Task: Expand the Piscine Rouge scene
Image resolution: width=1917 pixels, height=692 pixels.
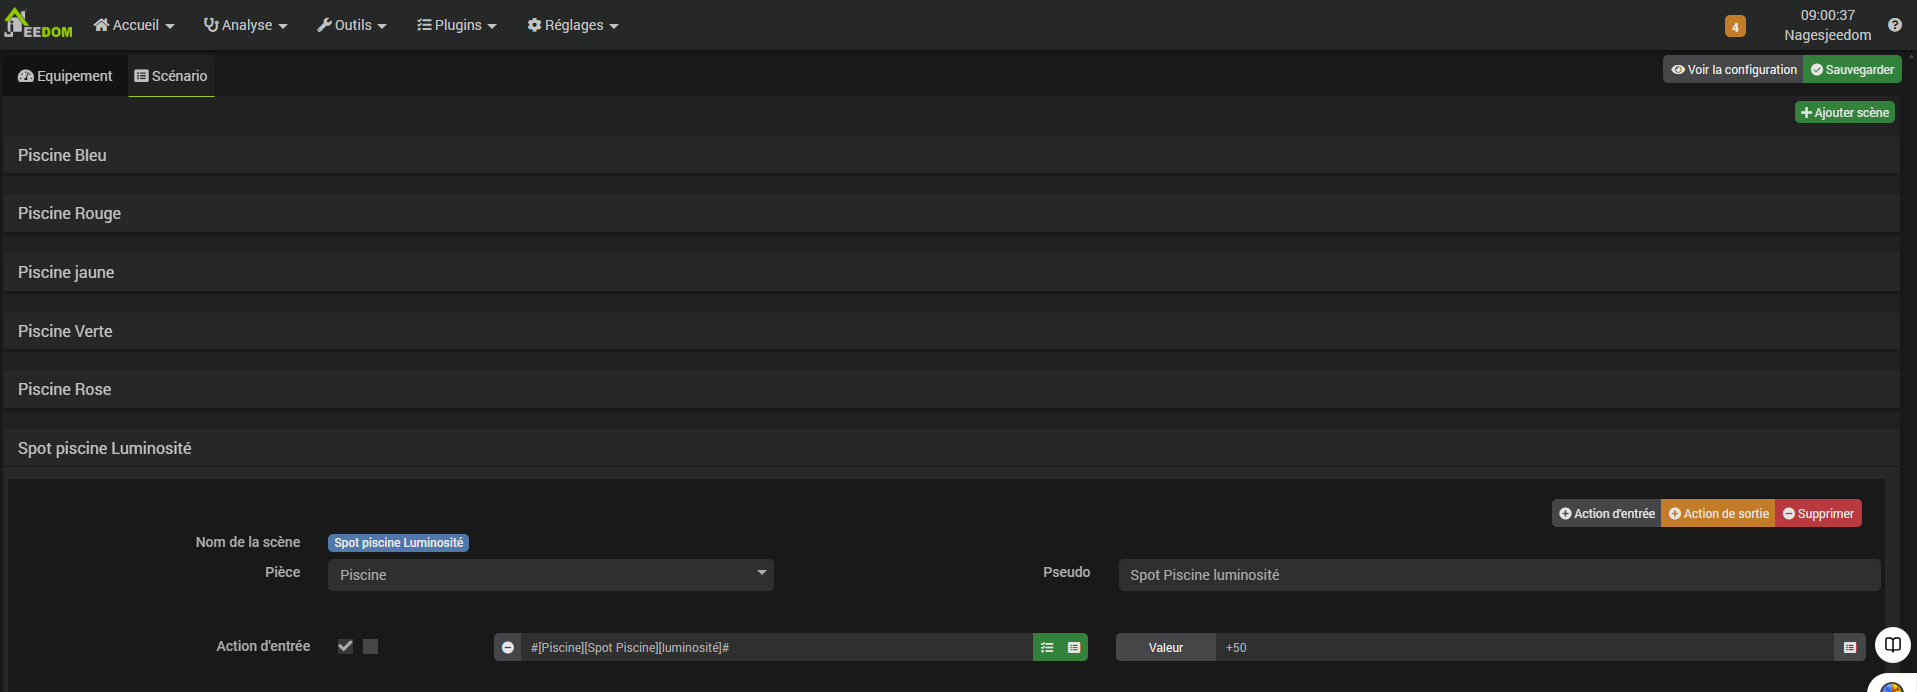Action: click(x=70, y=214)
